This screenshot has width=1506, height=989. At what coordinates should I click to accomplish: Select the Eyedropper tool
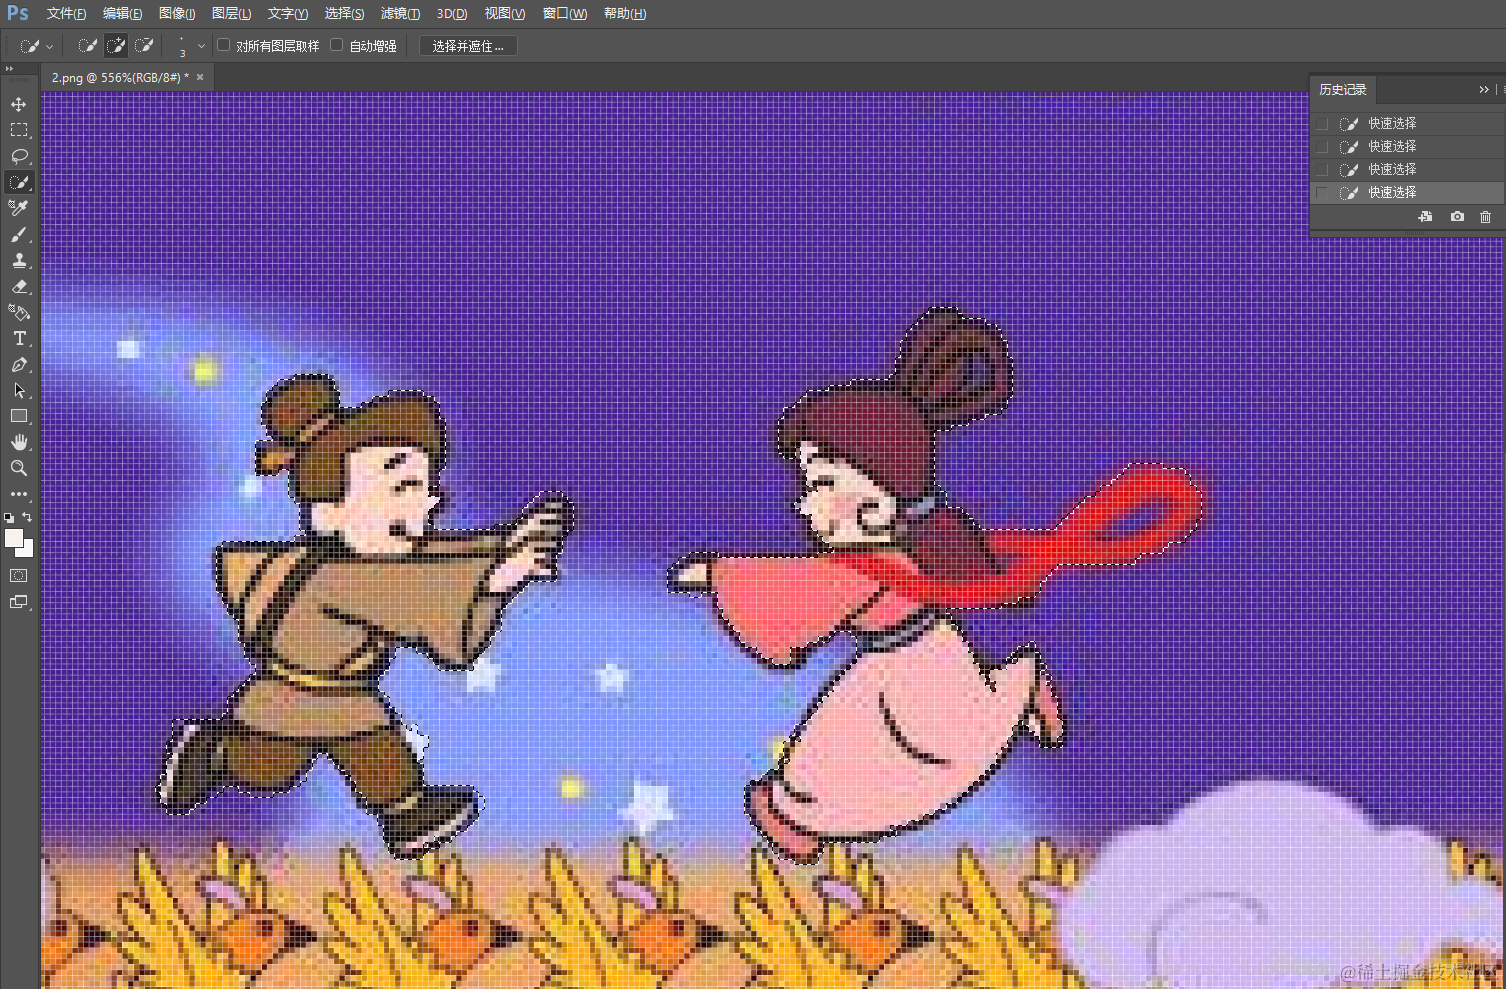click(x=19, y=208)
